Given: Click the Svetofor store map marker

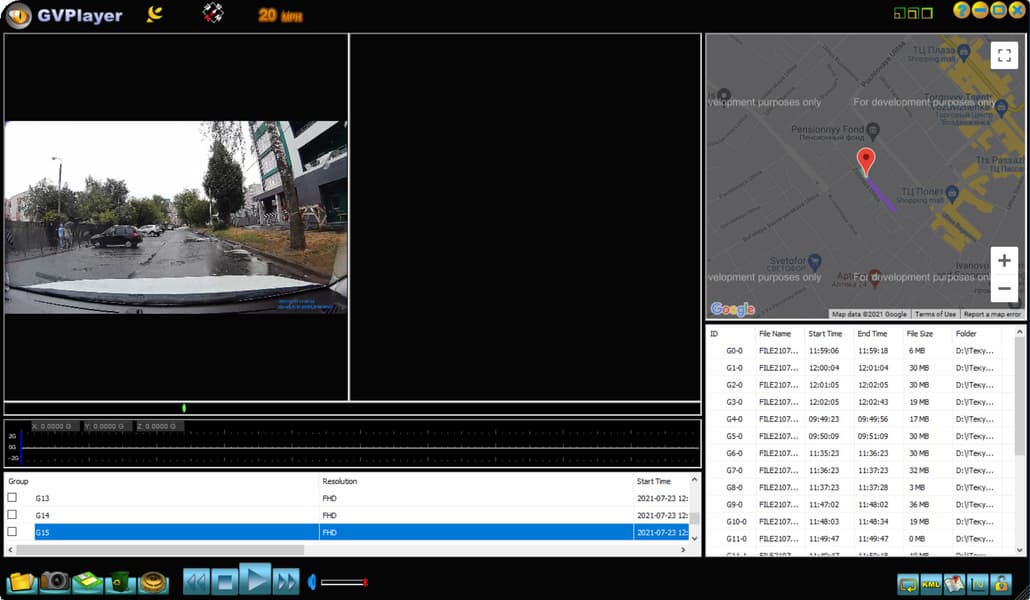Looking at the screenshot, I should pyautogui.click(x=815, y=262).
